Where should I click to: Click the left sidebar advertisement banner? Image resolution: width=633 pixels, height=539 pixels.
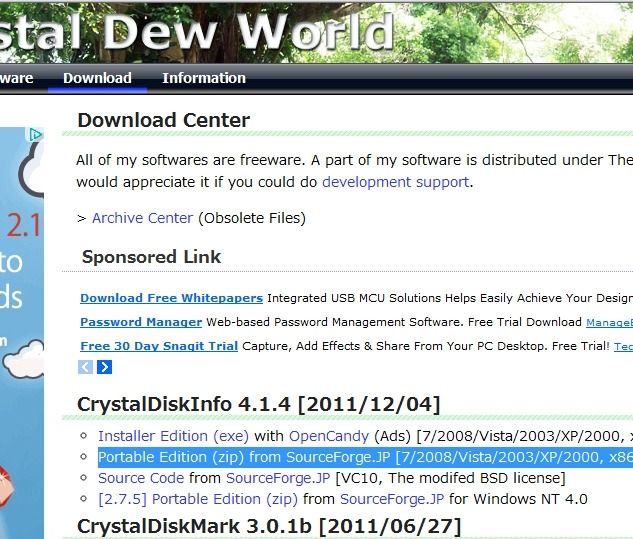pyautogui.click(x=22, y=333)
